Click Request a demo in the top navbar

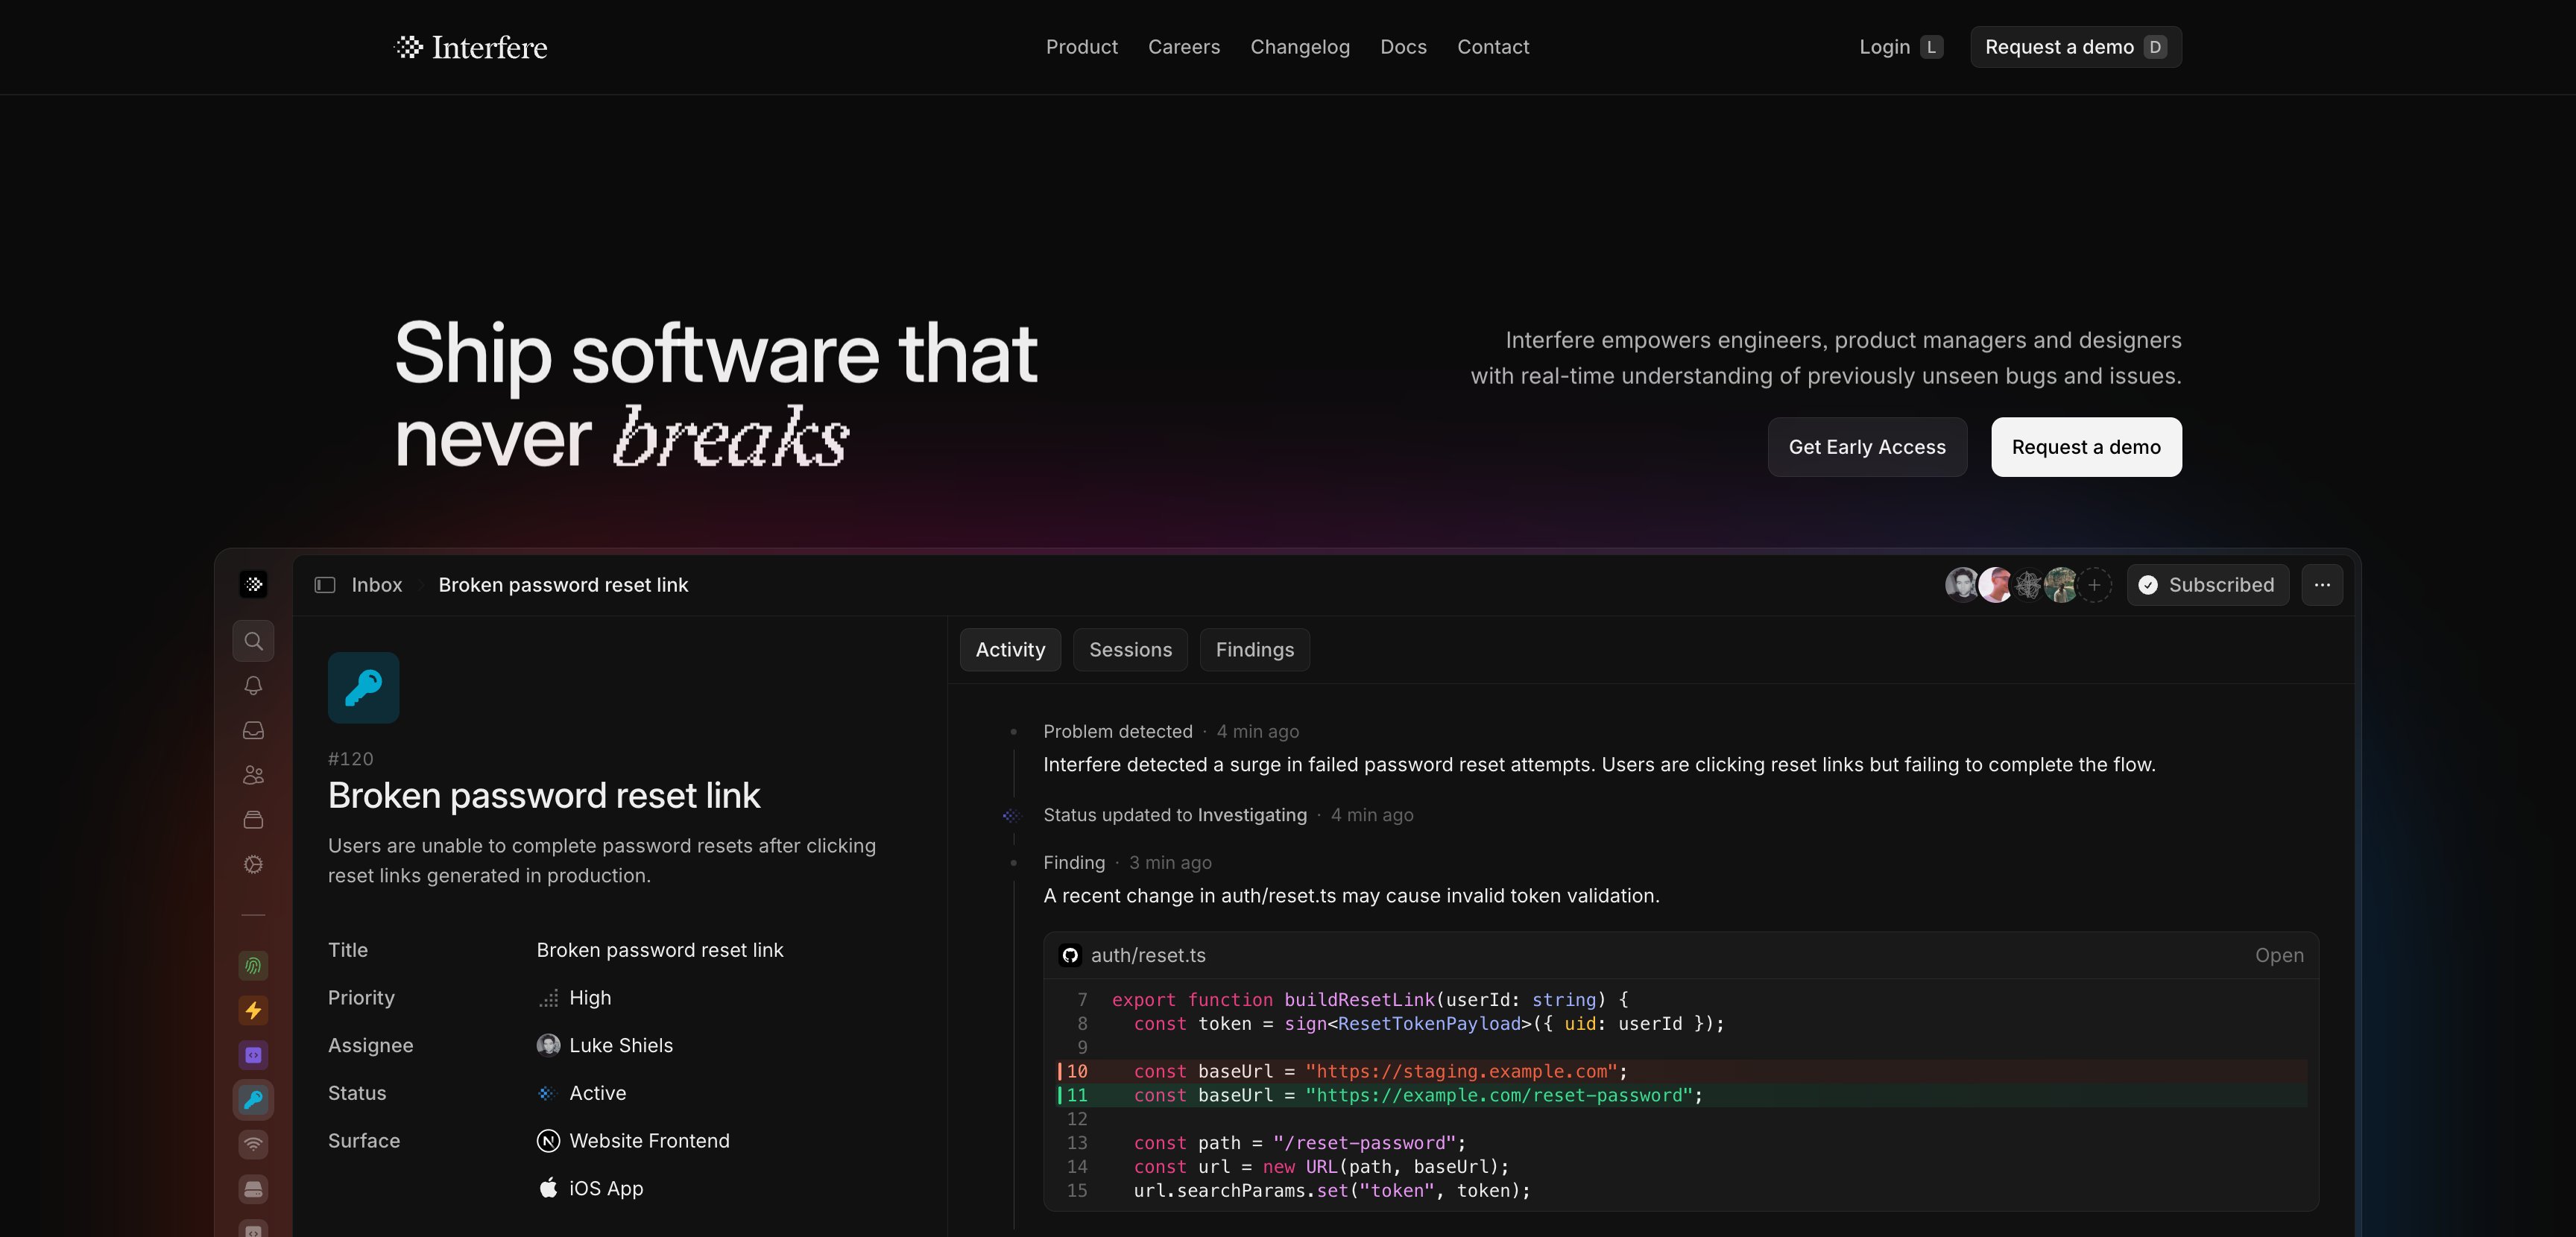(x=2076, y=47)
